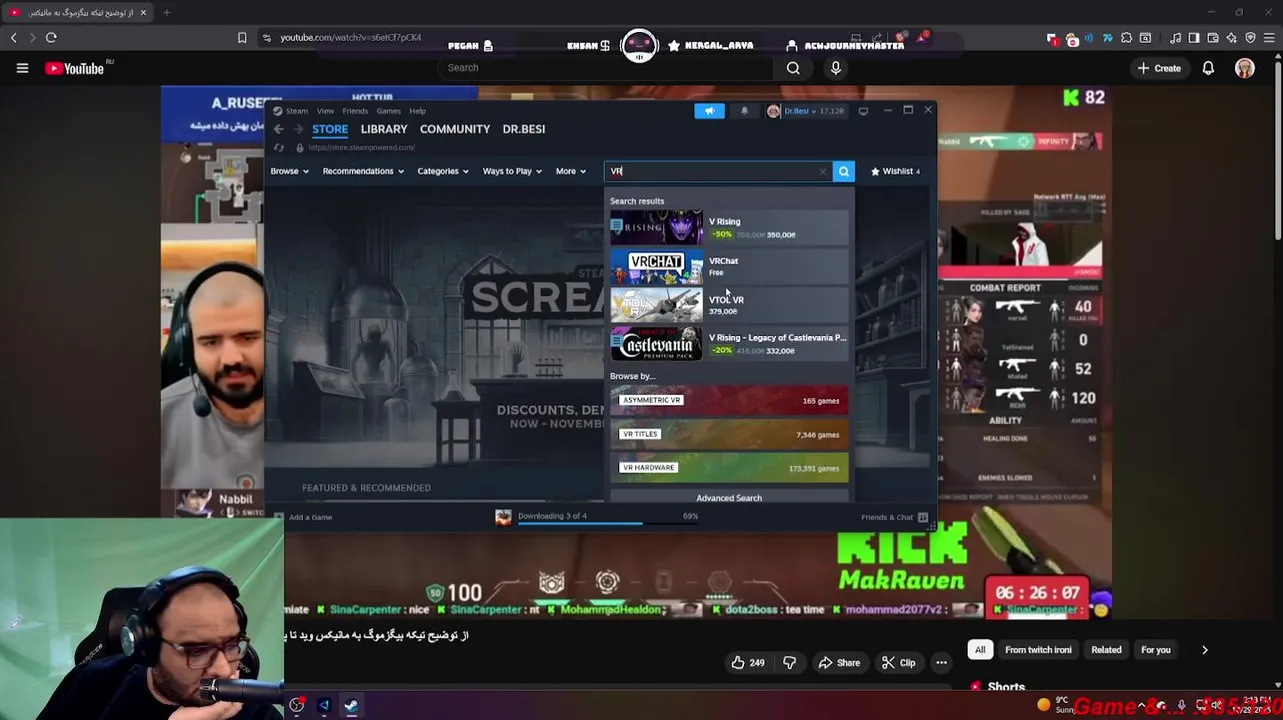
Task: Open more actions ellipsis under video
Action: pyautogui.click(x=941, y=662)
